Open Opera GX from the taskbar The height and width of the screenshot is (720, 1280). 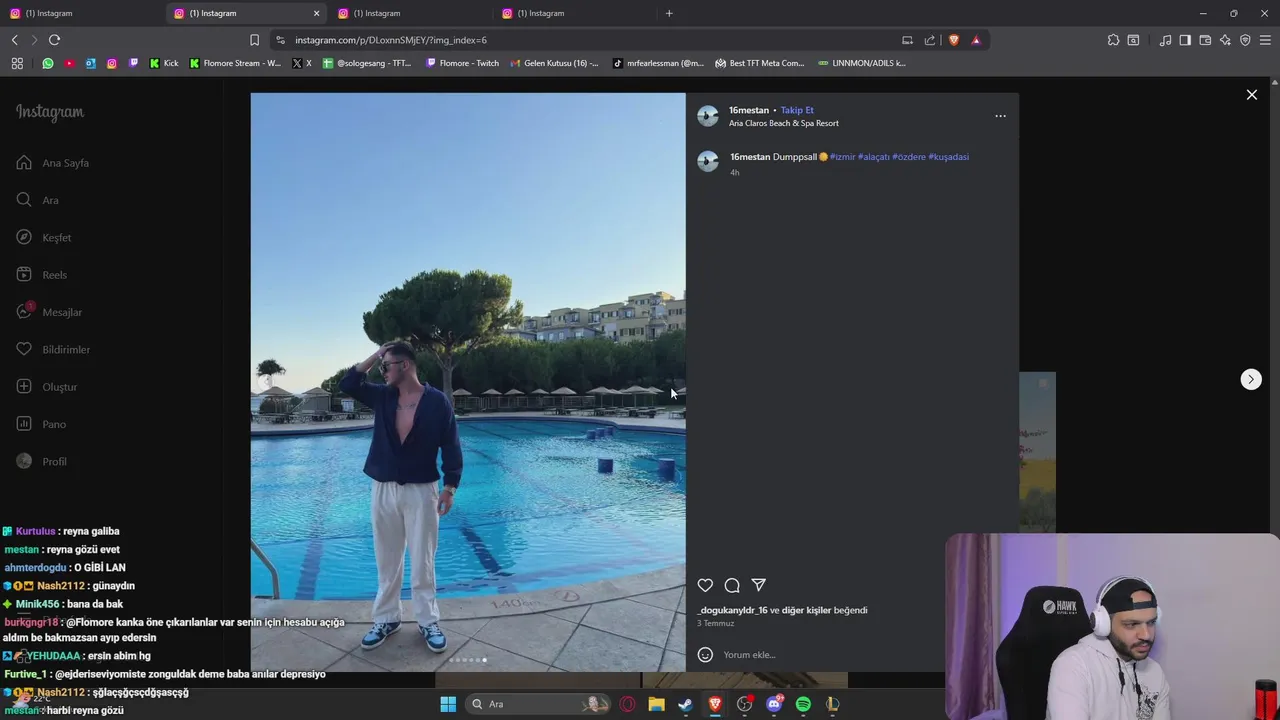627,704
